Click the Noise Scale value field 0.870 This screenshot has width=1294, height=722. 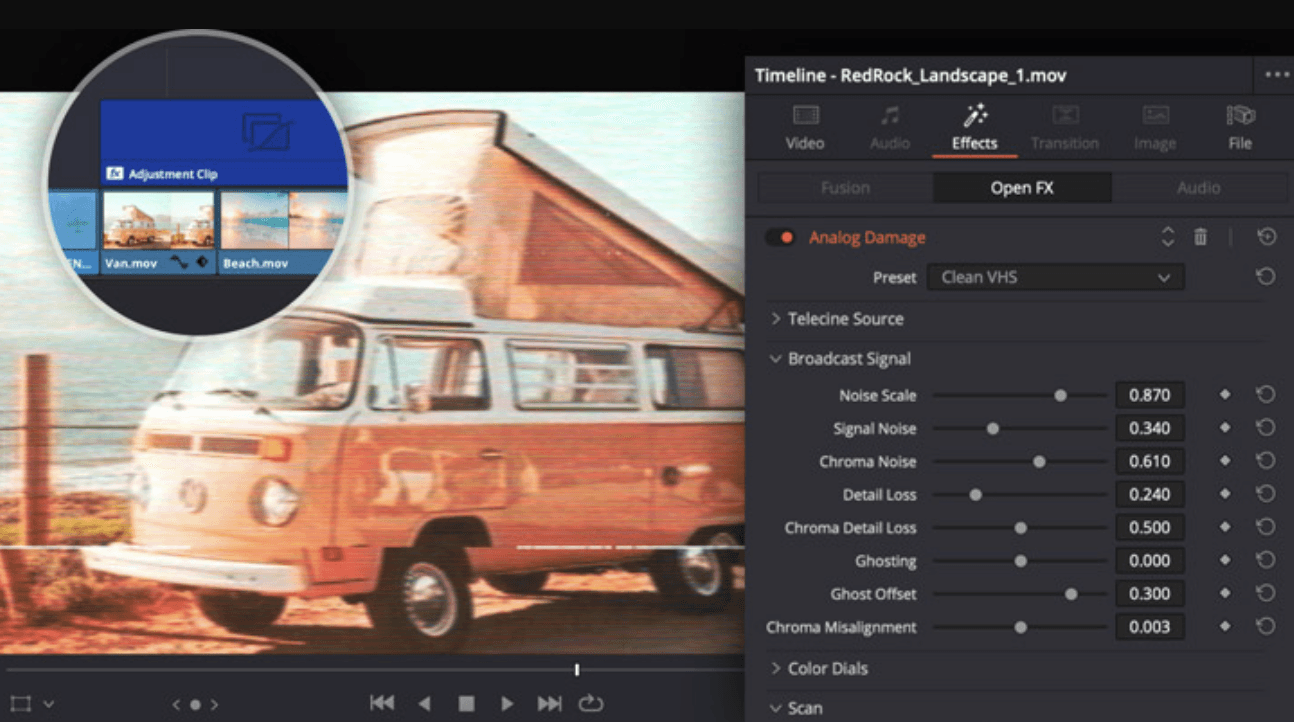pos(1150,395)
